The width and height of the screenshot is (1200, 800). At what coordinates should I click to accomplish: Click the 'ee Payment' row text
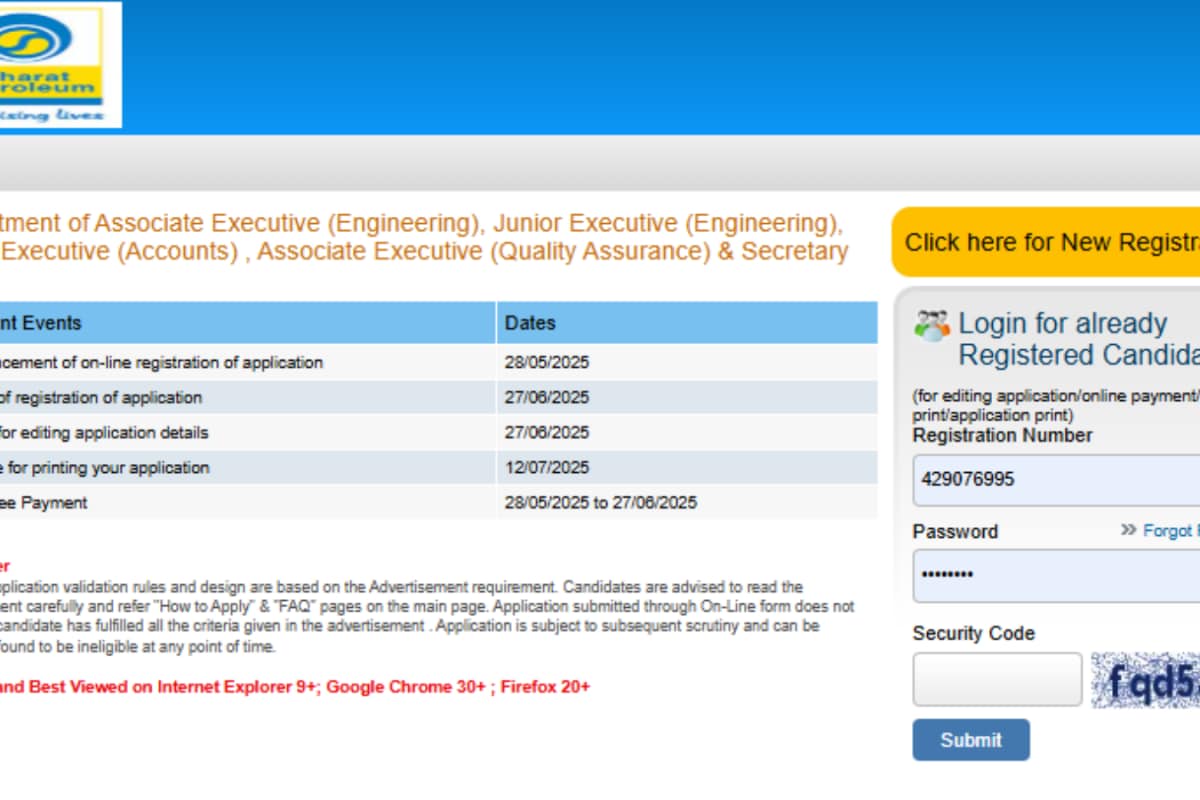tap(43, 502)
